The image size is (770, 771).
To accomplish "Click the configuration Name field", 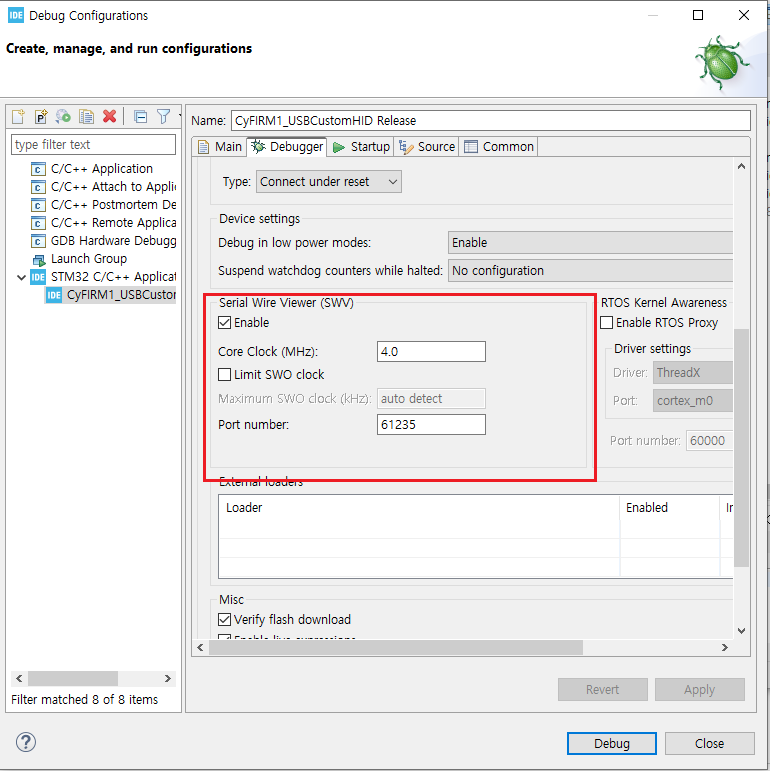I will pyautogui.click(x=491, y=120).
